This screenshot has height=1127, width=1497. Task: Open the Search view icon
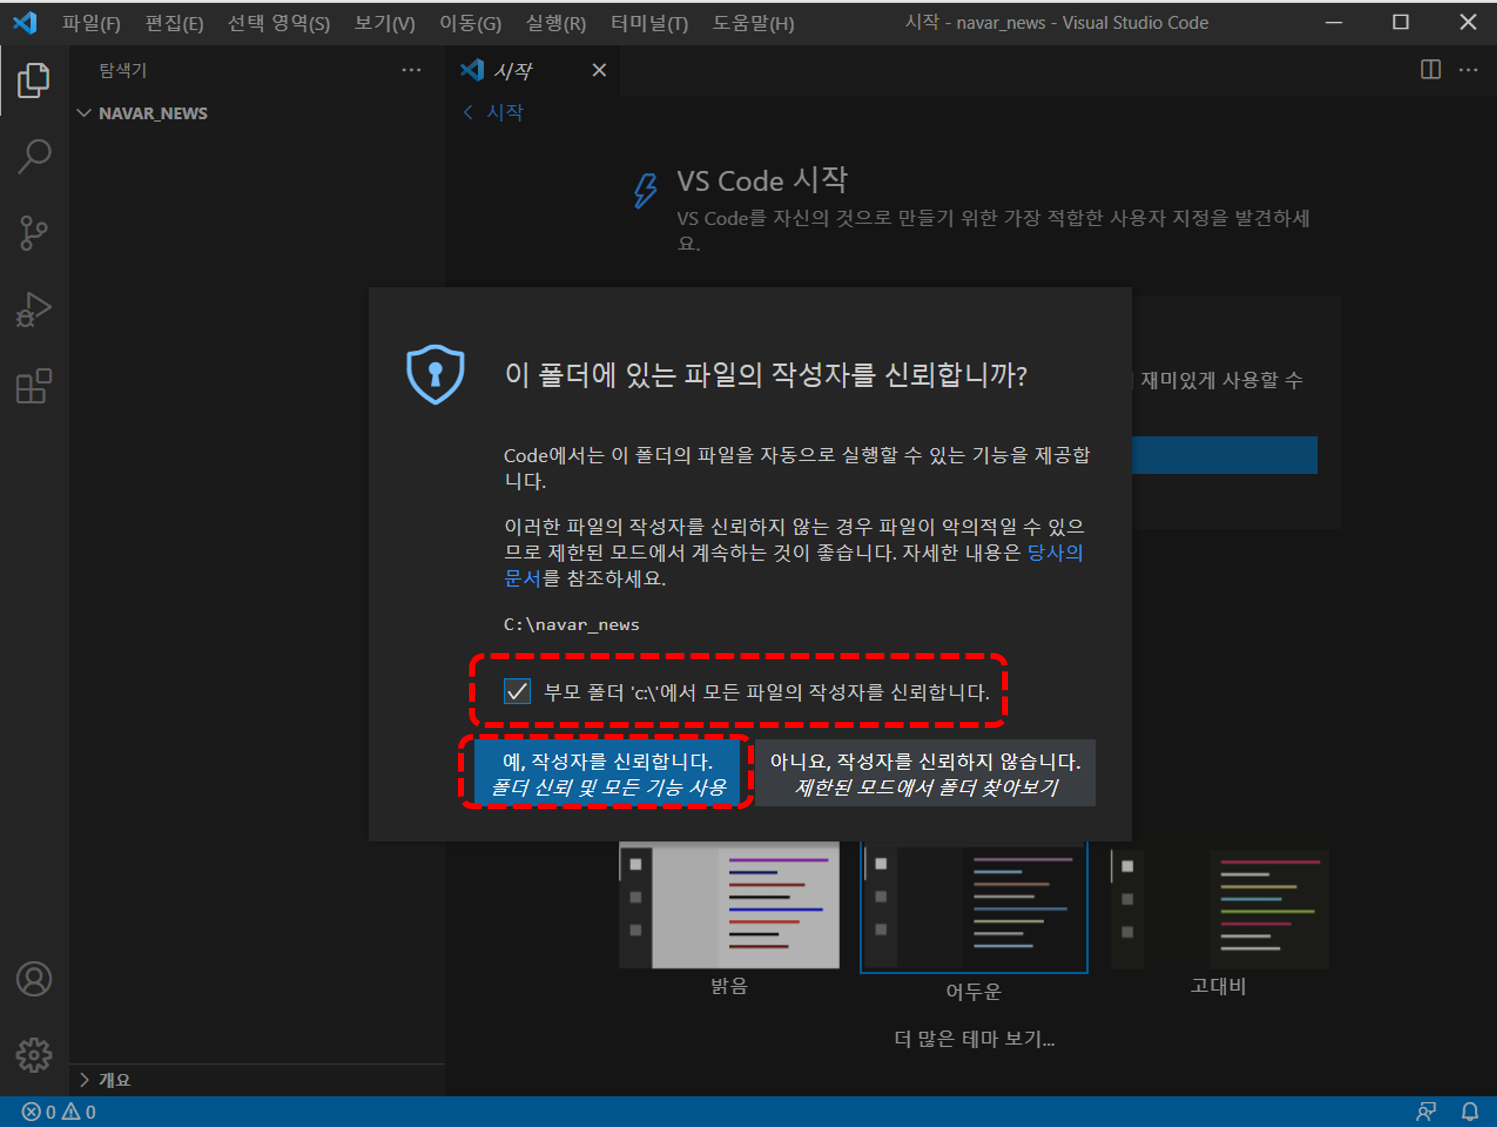click(x=34, y=156)
